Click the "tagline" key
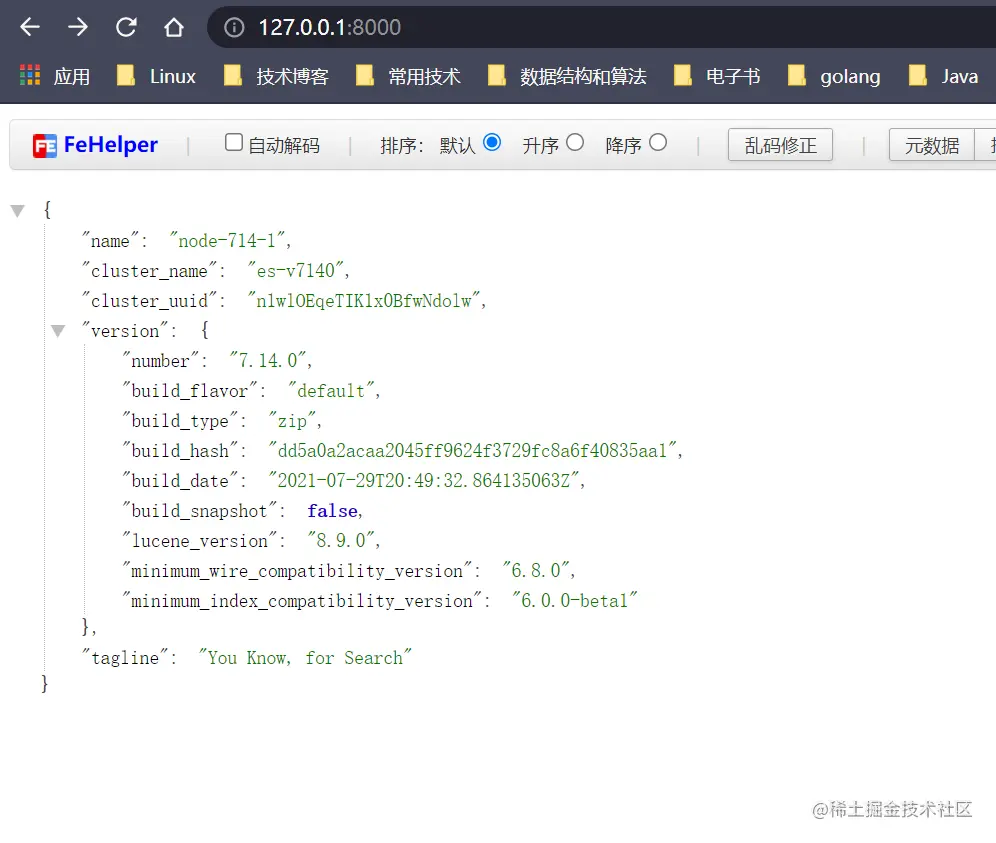Viewport: 996px width, 843px height. click(125, 658)
